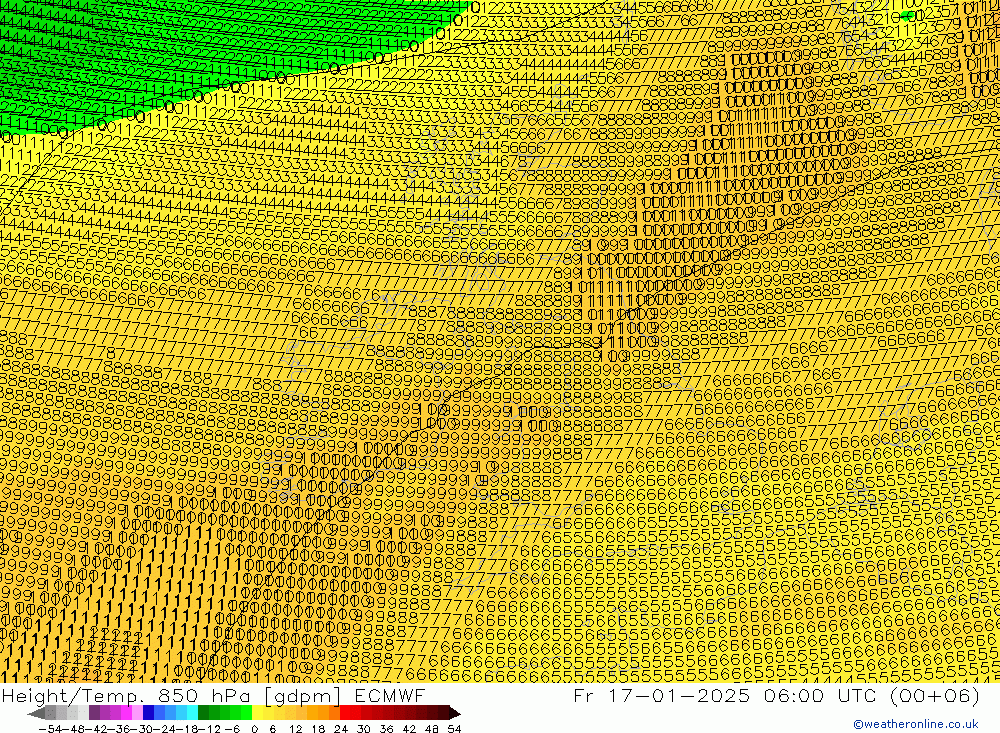Click the cyan legend swatch near -18
Viewport: 1000px width, 733px height.
tap(192, 713)
